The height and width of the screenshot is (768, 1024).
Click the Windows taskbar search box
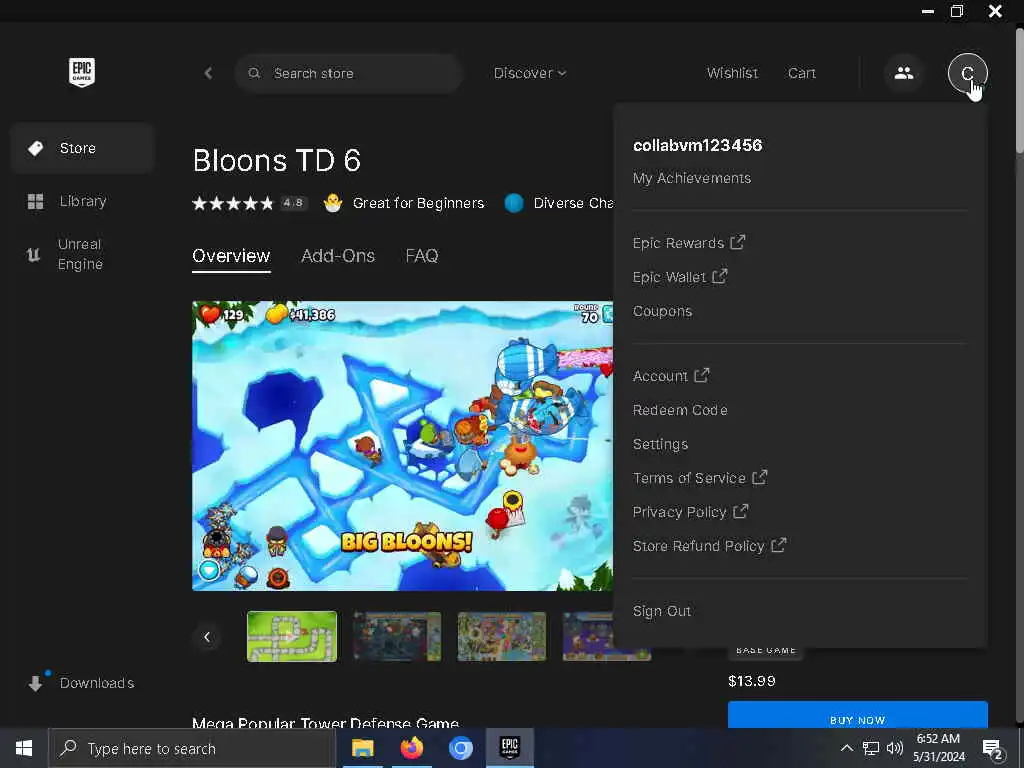coord(192,748)
